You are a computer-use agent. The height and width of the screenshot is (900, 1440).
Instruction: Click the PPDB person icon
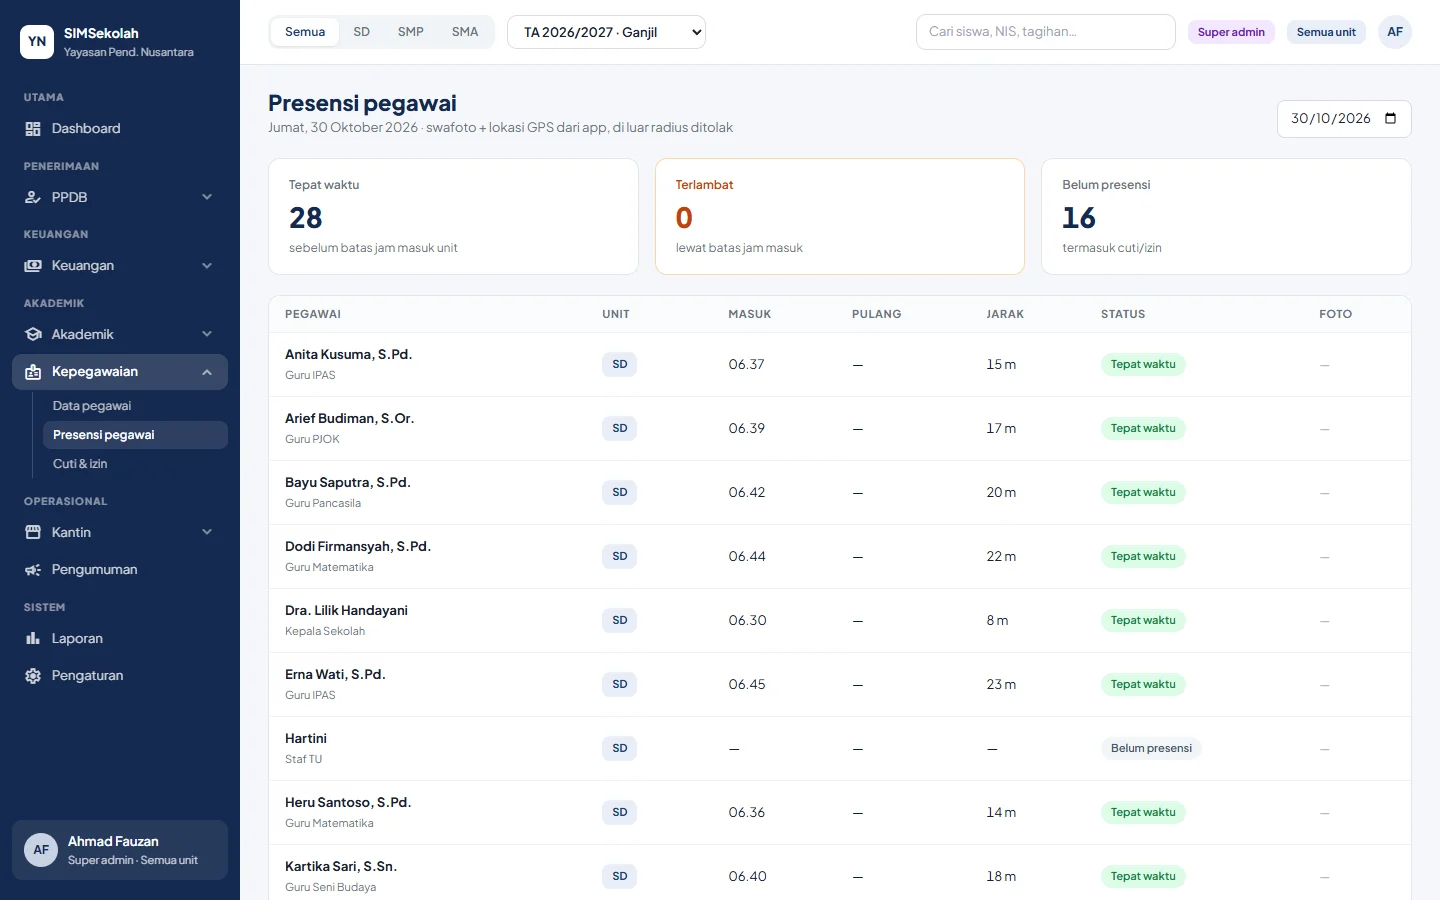[x=33, y=198]
